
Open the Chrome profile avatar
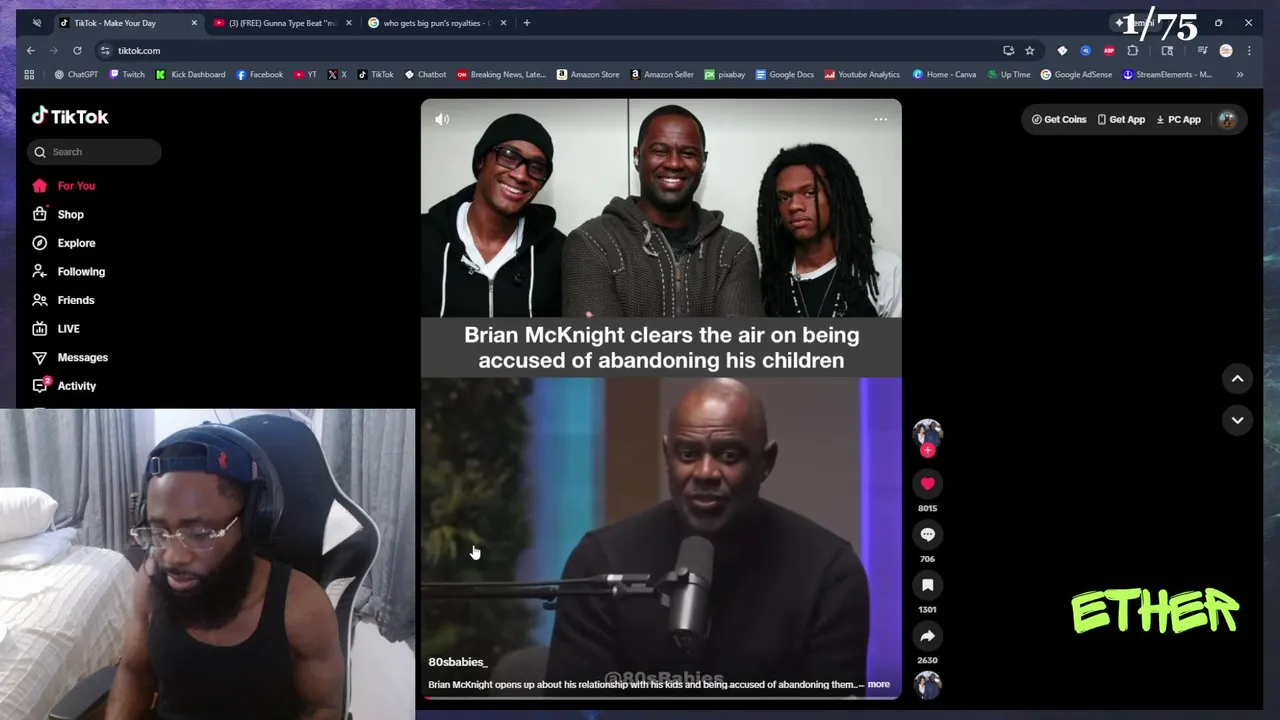point(1226,51)
